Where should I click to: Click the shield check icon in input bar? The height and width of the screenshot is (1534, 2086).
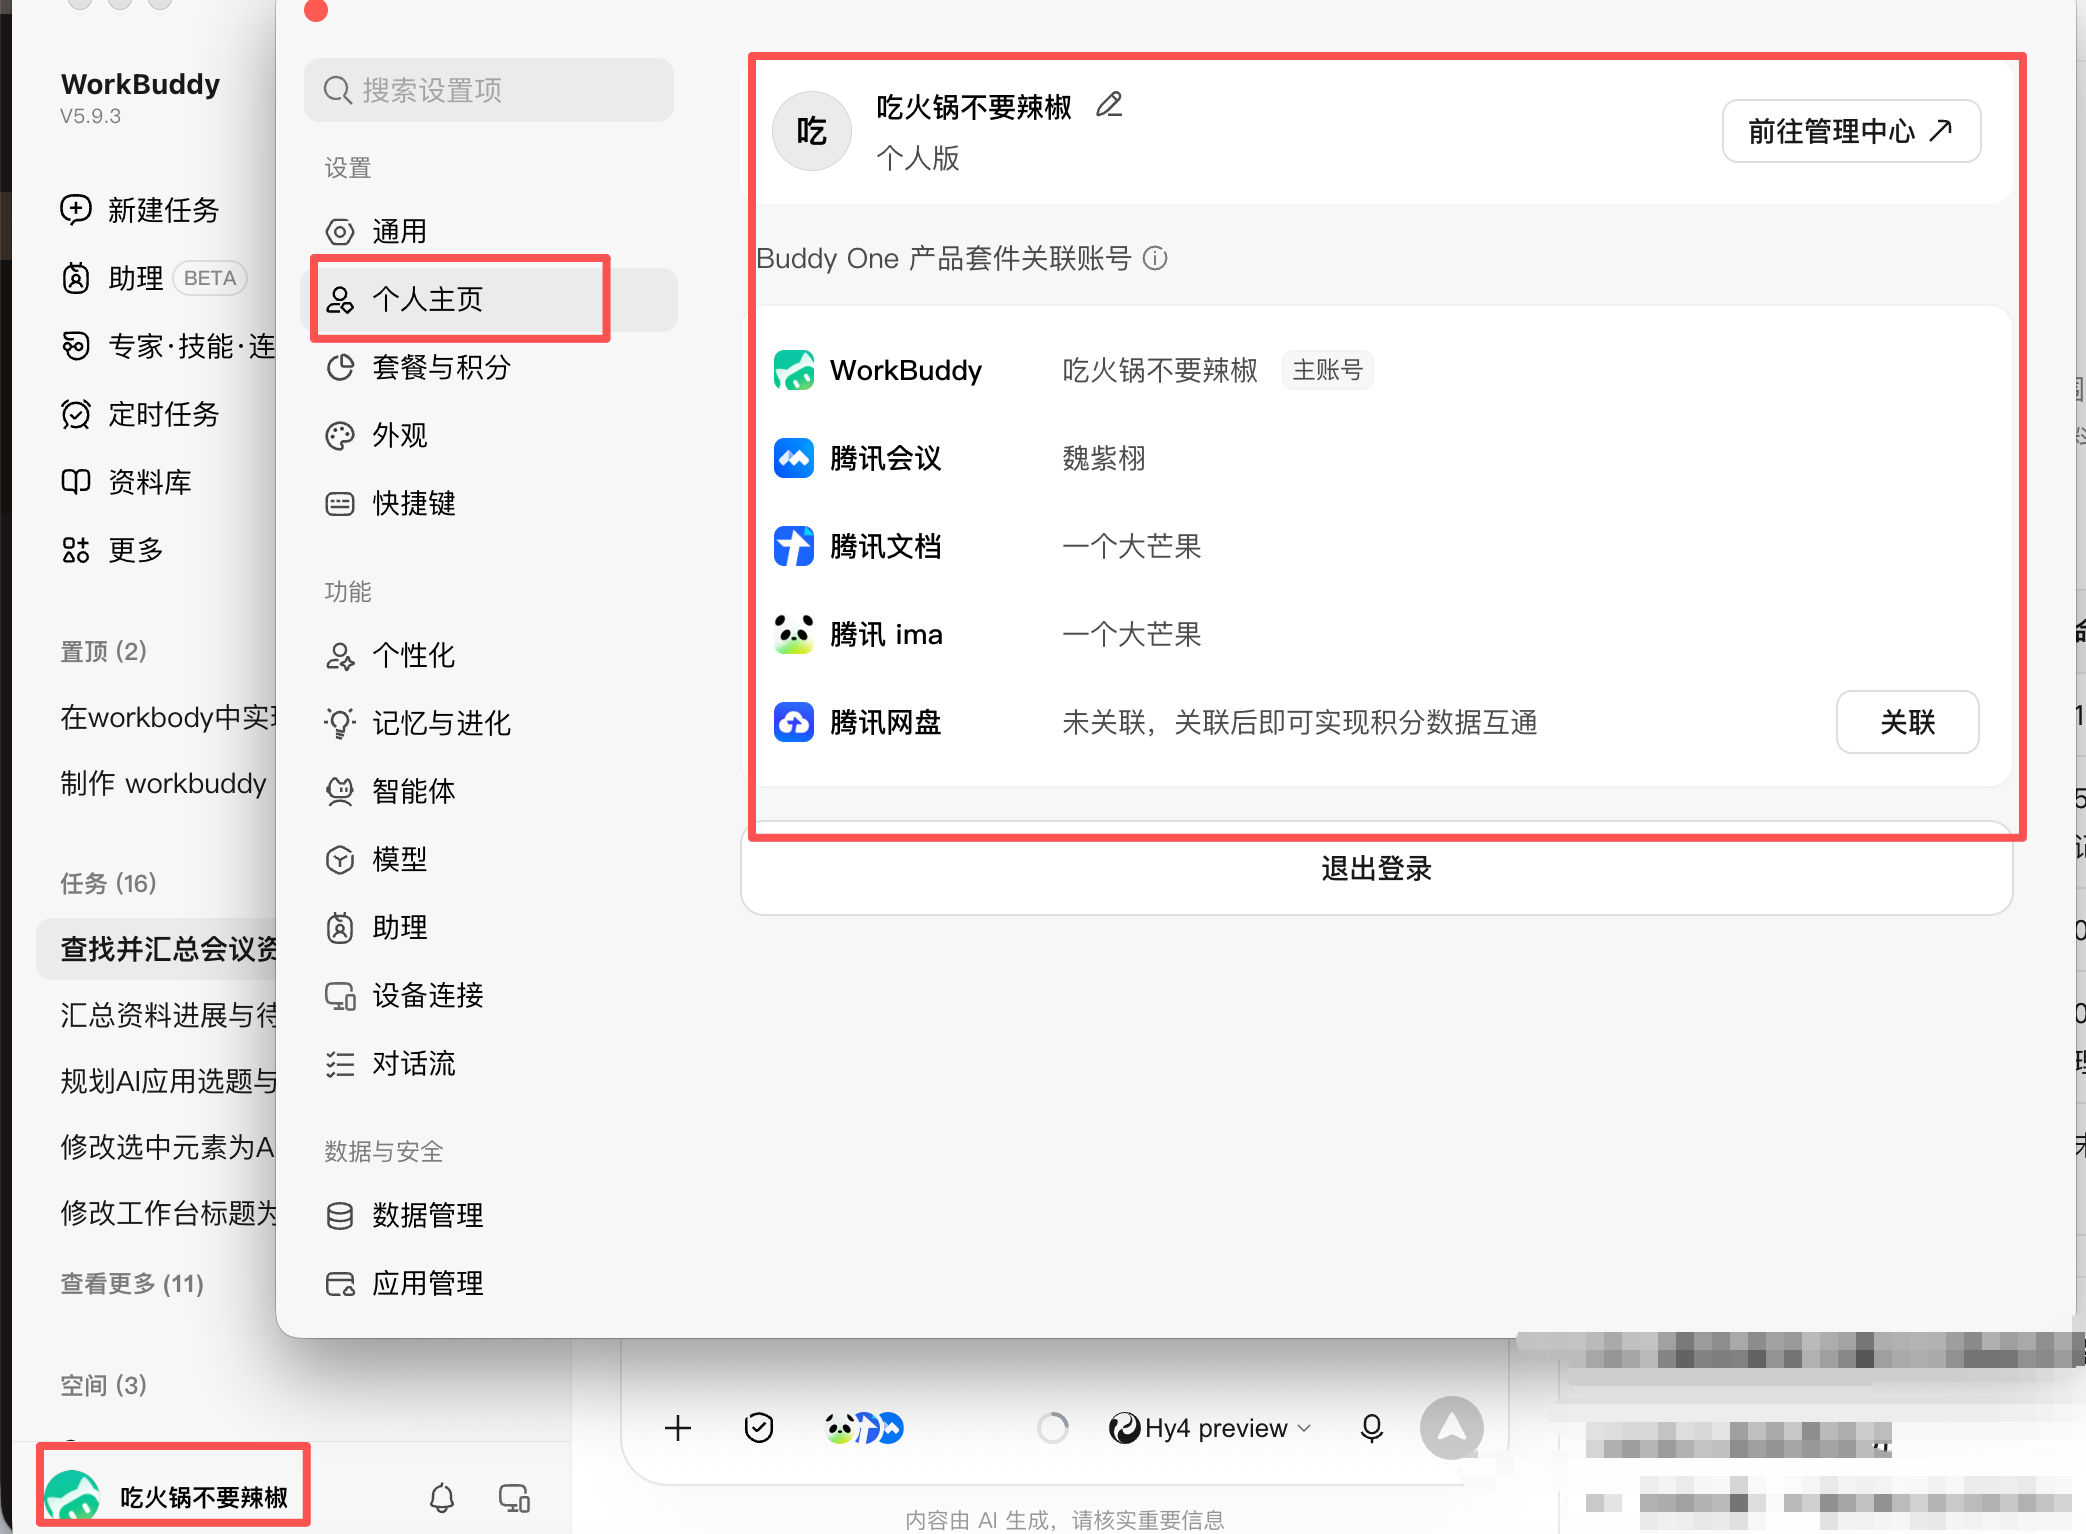coord(759,1428)
